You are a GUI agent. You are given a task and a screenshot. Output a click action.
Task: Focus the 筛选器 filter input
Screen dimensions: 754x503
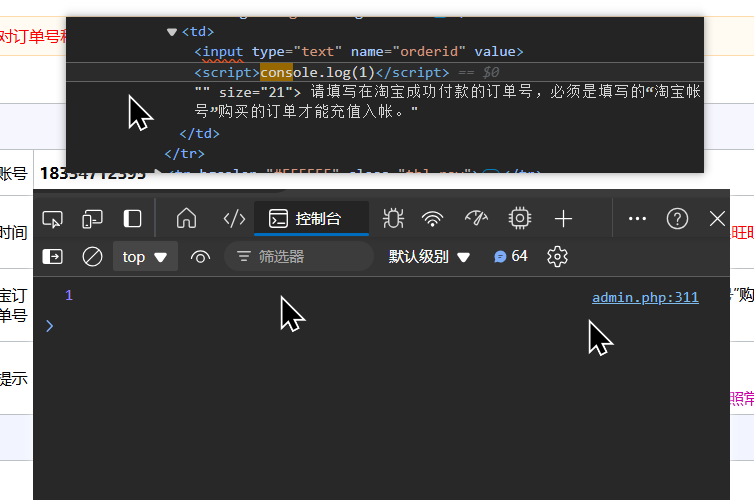[x=299, y=256]
